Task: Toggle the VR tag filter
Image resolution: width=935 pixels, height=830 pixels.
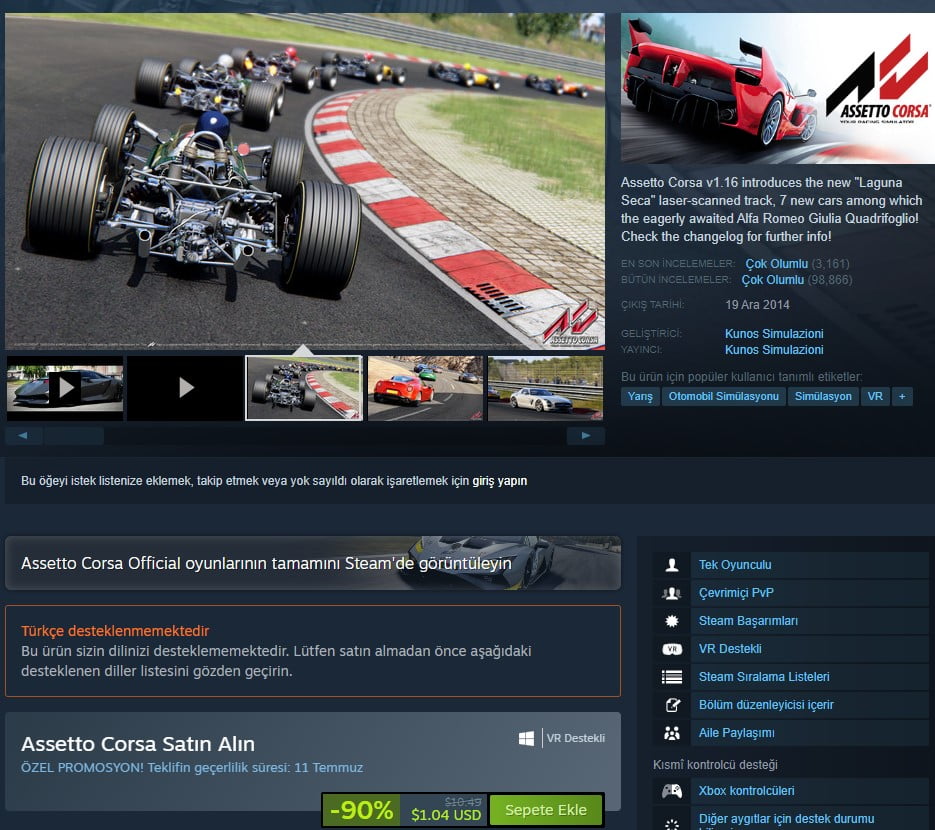Action: [875, 396]
